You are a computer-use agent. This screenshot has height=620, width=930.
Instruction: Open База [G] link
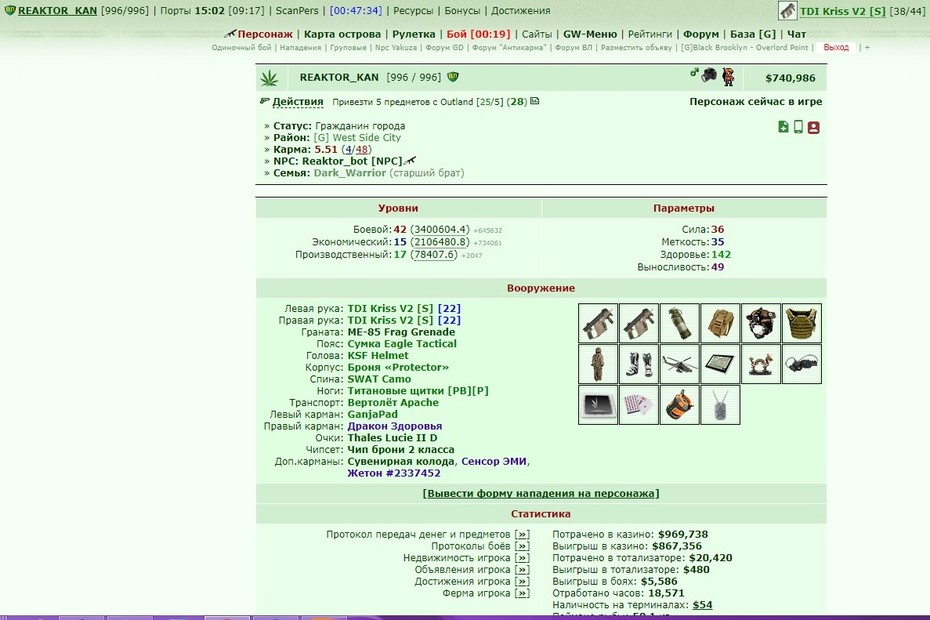(753, 34)
